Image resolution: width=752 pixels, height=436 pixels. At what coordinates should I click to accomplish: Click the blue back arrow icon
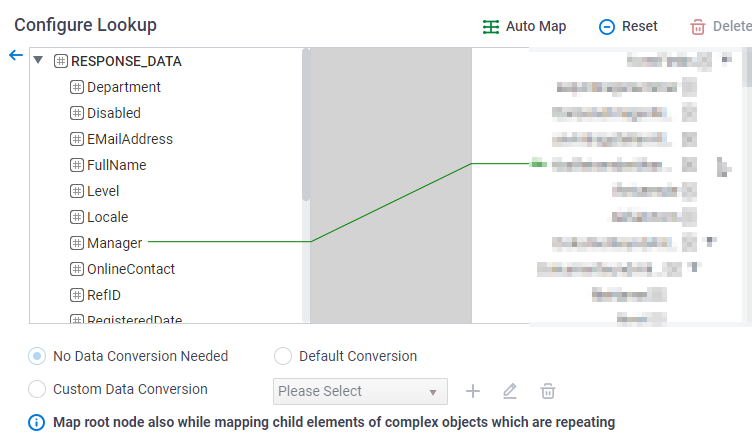coord(15,55)
